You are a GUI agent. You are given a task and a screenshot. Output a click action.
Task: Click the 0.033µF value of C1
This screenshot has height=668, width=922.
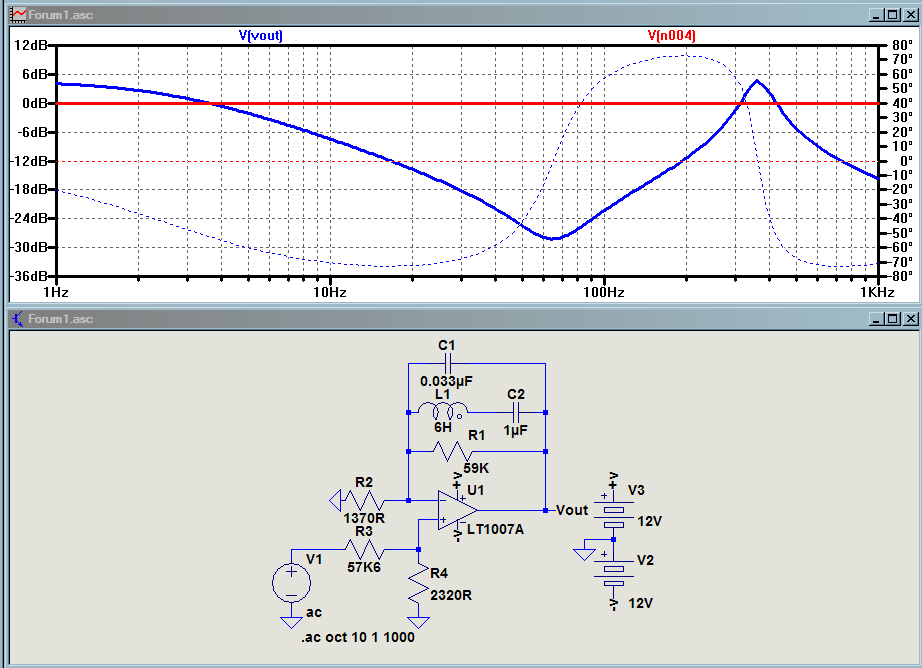pyautogui.click(x=446, y=382)
